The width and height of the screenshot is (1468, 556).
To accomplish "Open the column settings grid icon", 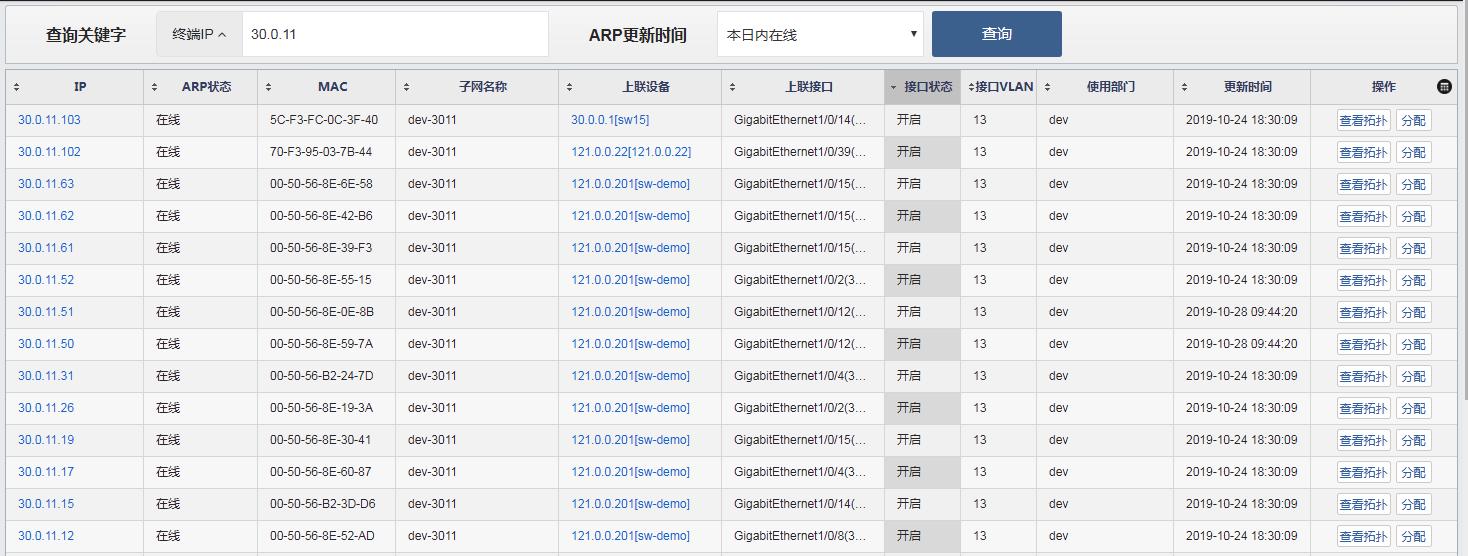I will pos(1444,87).
